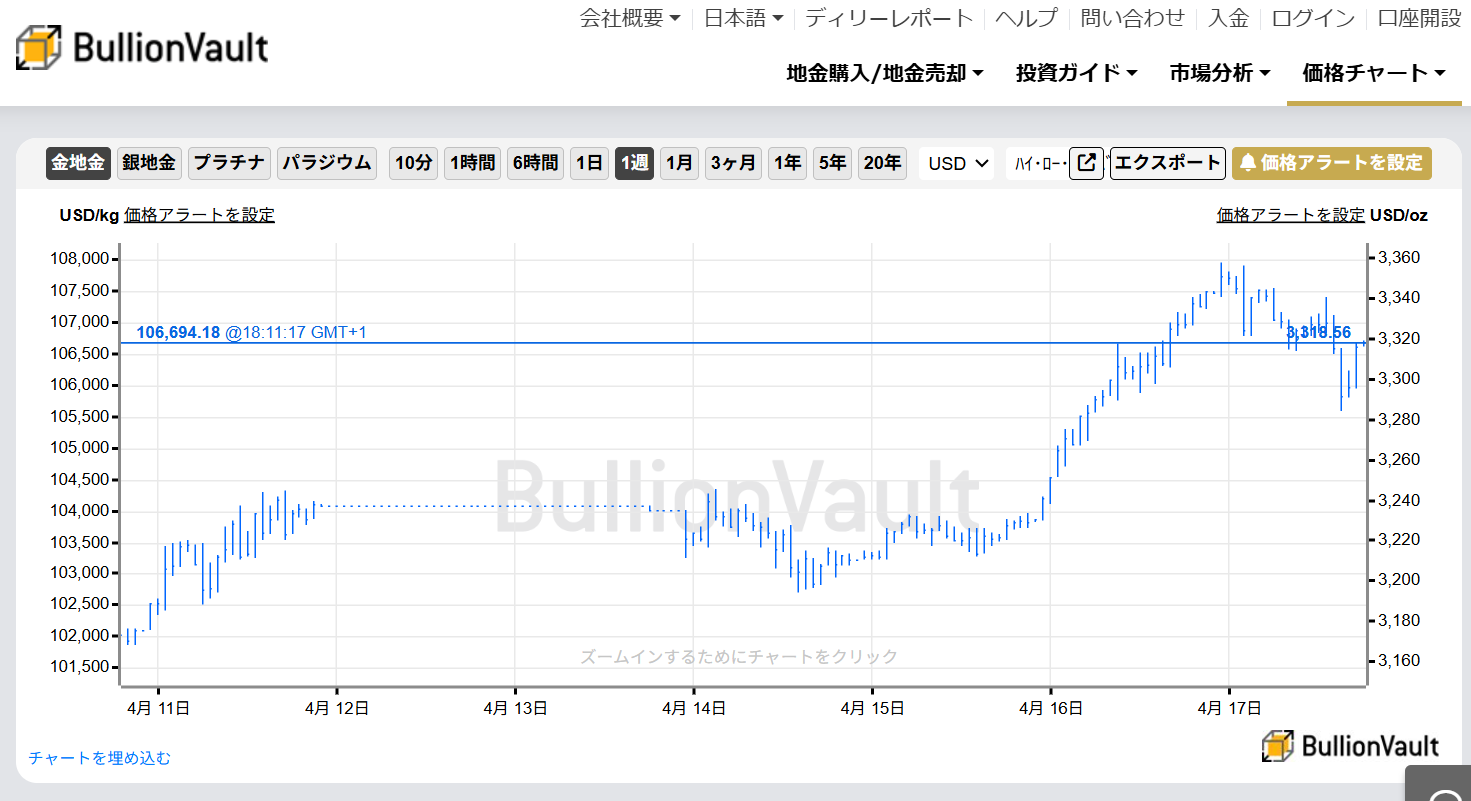Click チャートを埋め込む link
Viewport: 1471px width, 801px height.
click(100, 758)
